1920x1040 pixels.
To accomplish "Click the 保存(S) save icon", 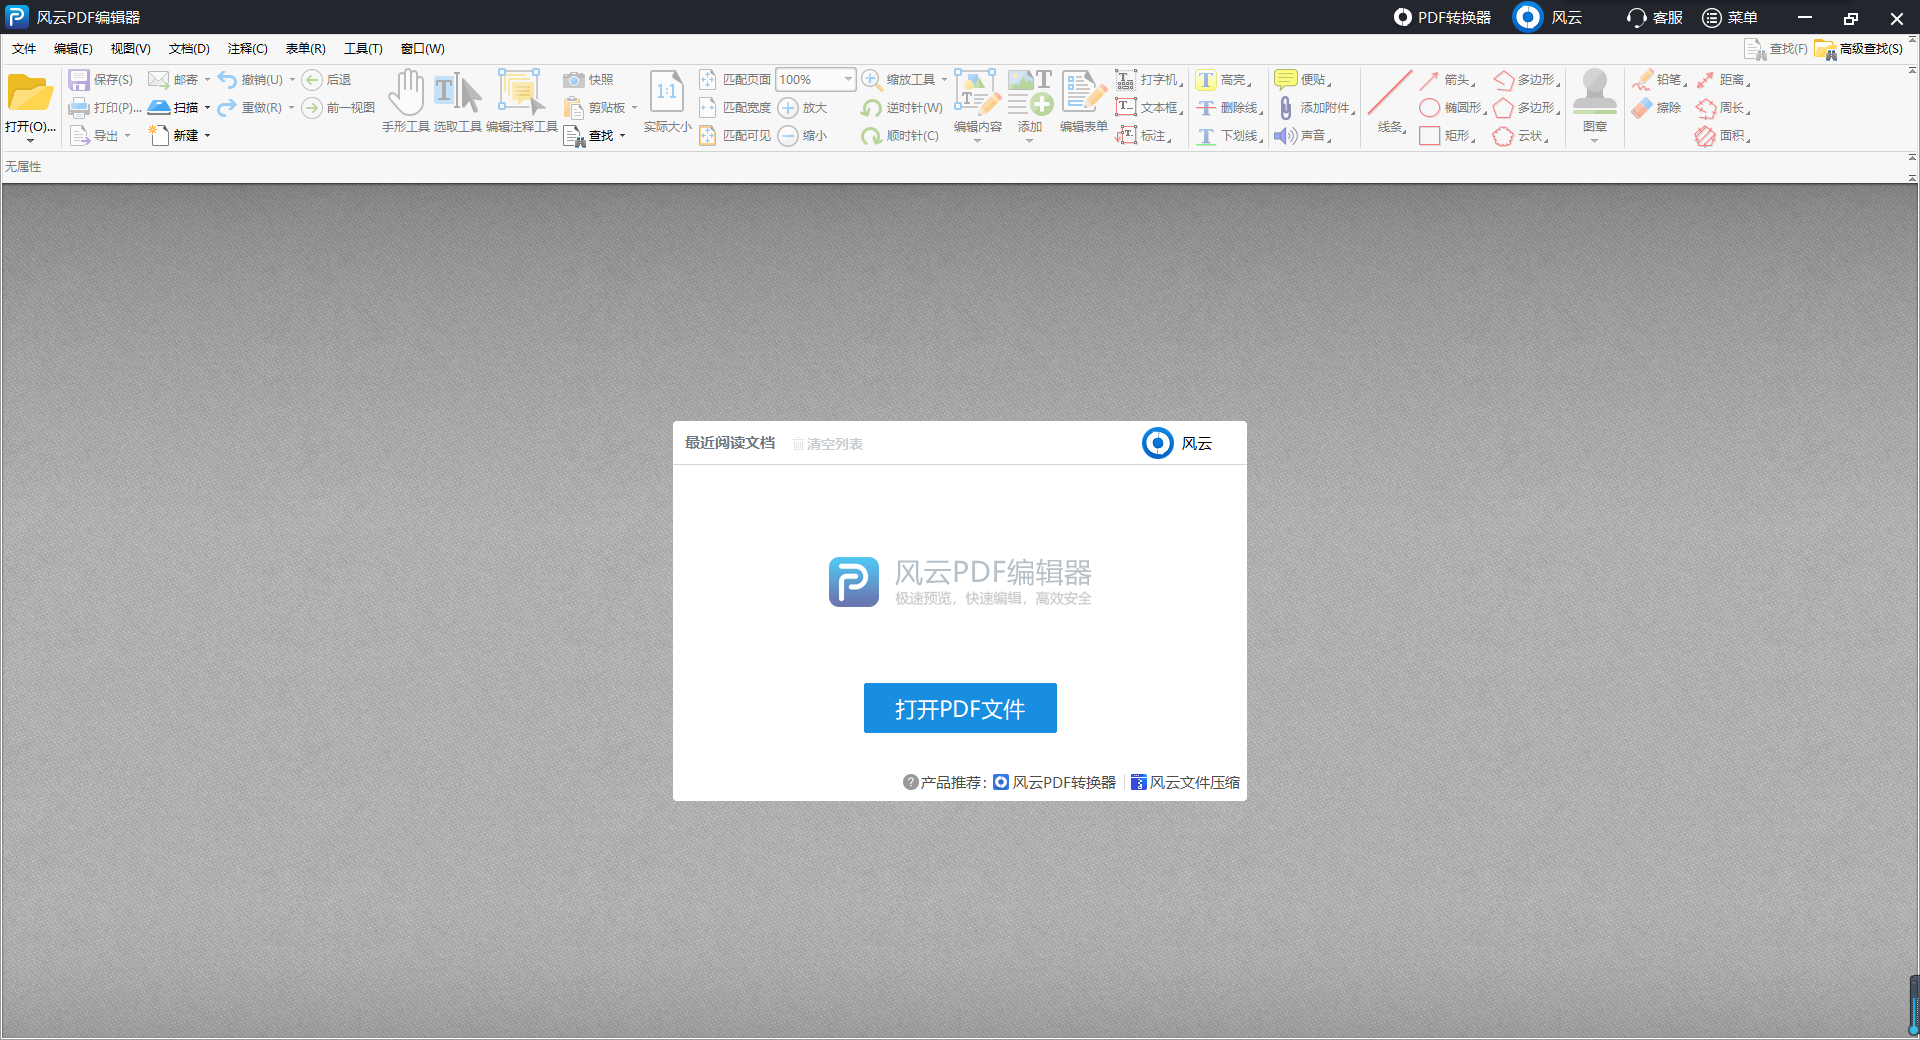I will (x=79, y=80).
